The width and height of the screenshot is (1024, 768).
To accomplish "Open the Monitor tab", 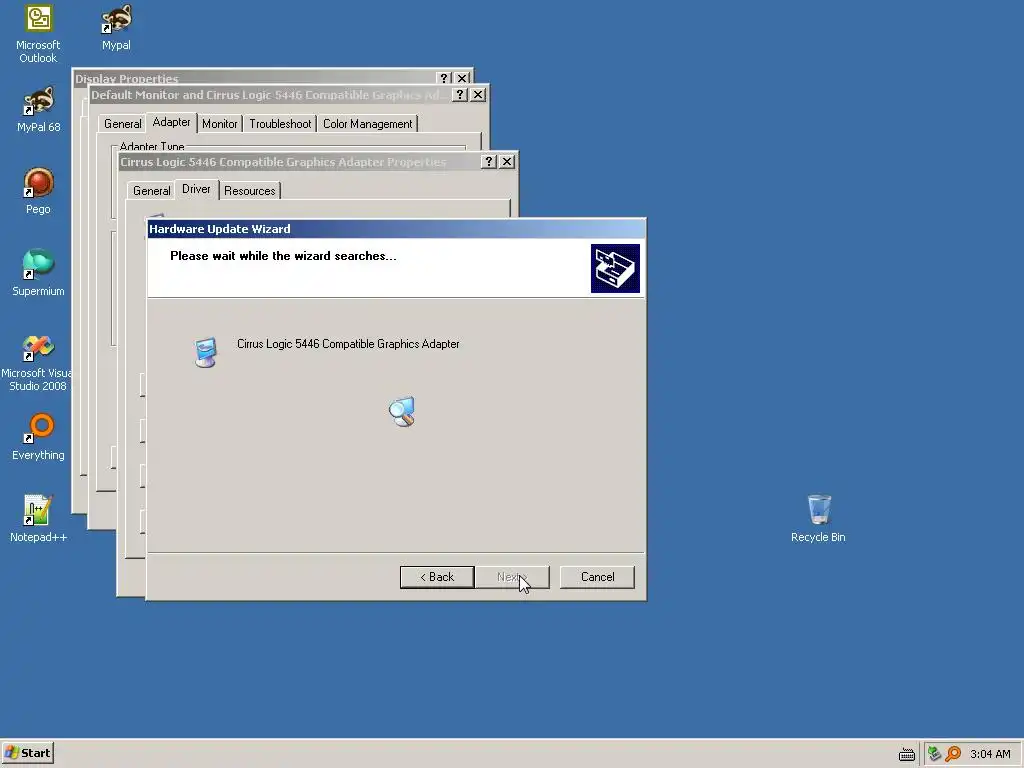I will pyautogui.click(x=219, y=124).
